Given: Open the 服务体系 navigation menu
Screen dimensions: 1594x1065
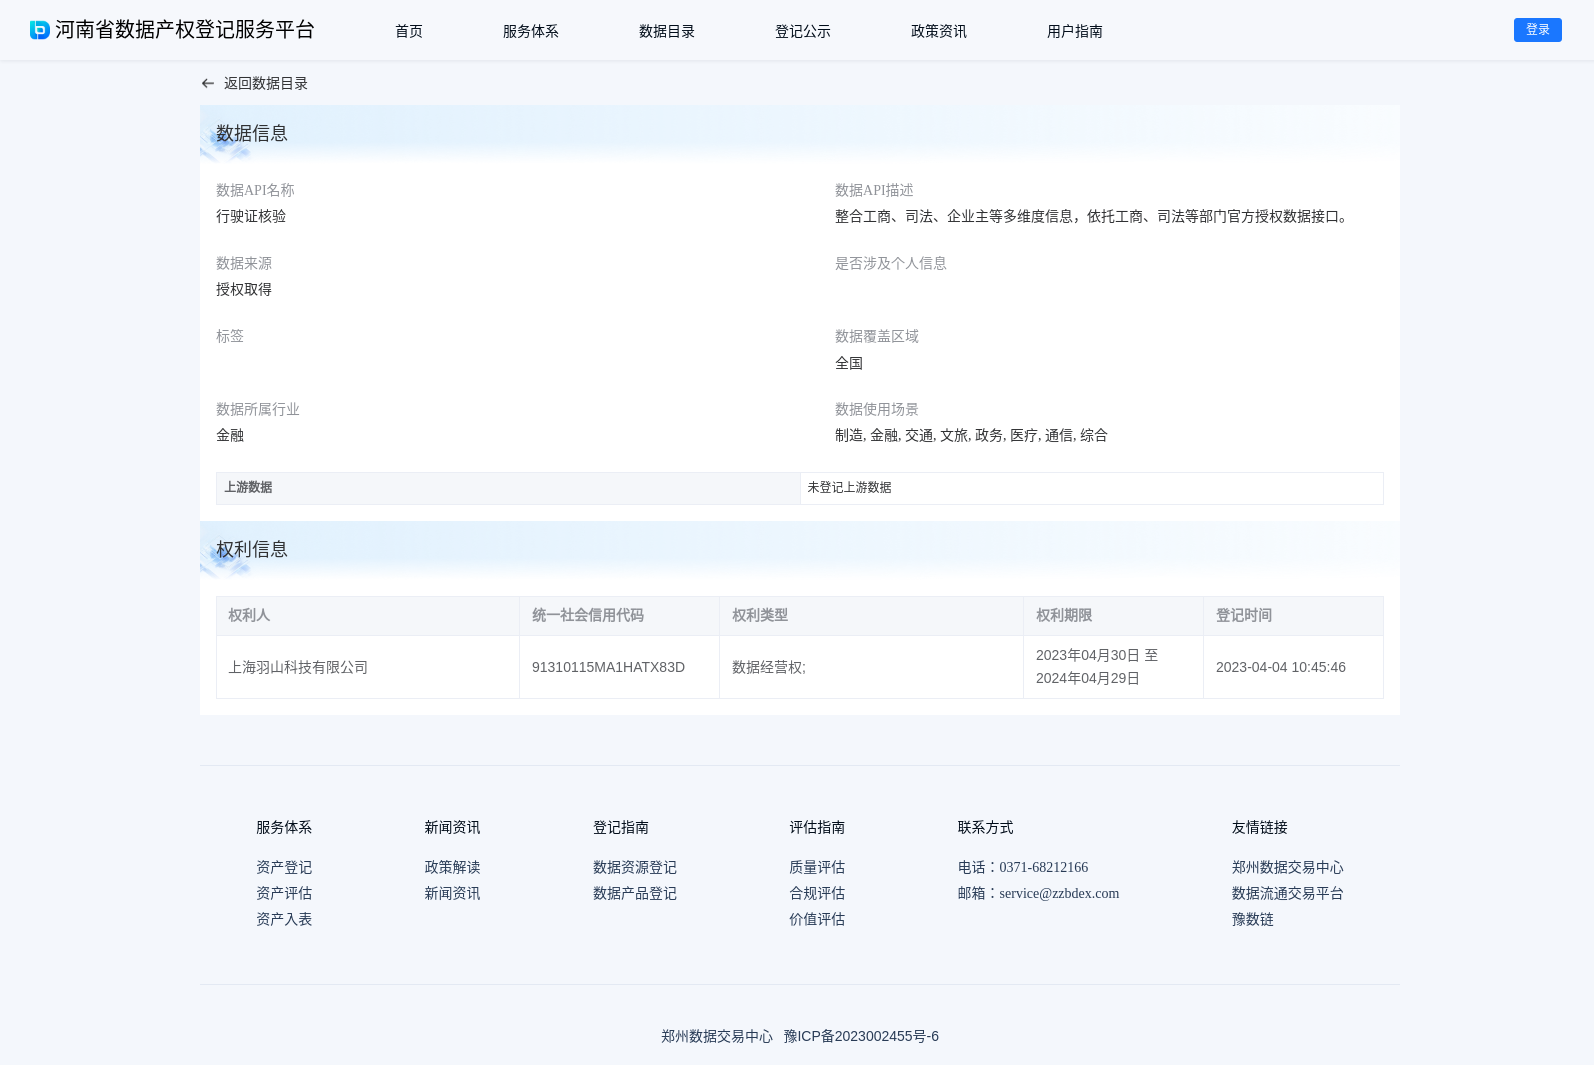Looking at the screenshot, I should (x=531, y=31).
